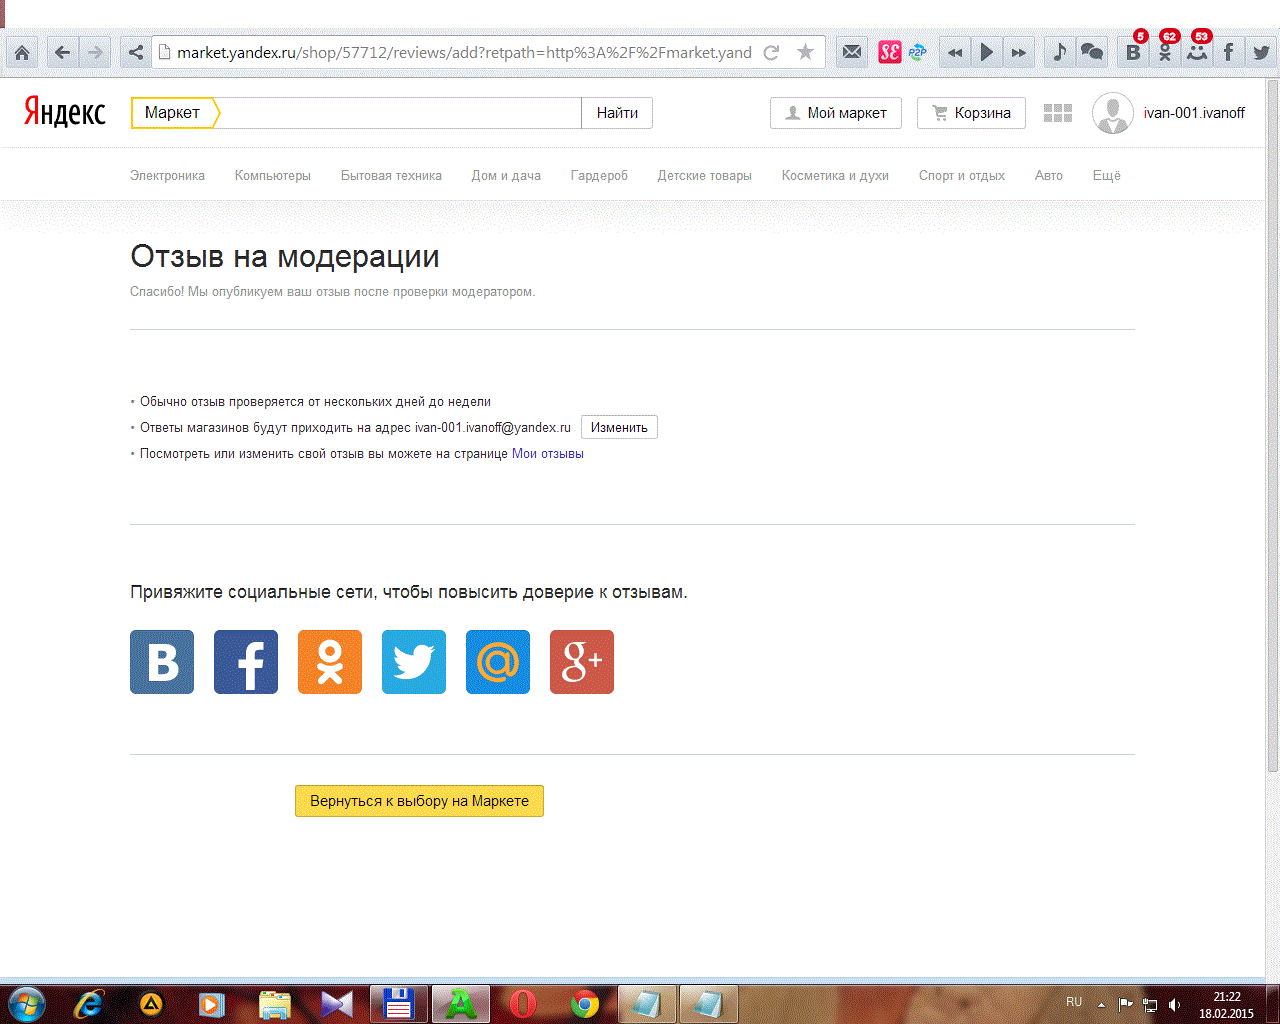Image resolution: width=1280 pixels, height=1024 pixels.
Task: Bookmark page with the star icon
Action: 805,52
